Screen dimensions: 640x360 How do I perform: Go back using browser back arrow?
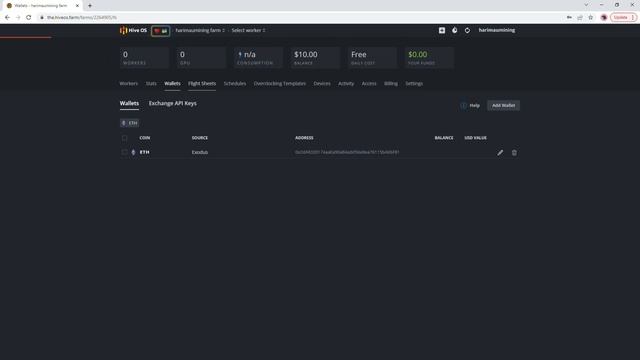[x=7, y=18]
